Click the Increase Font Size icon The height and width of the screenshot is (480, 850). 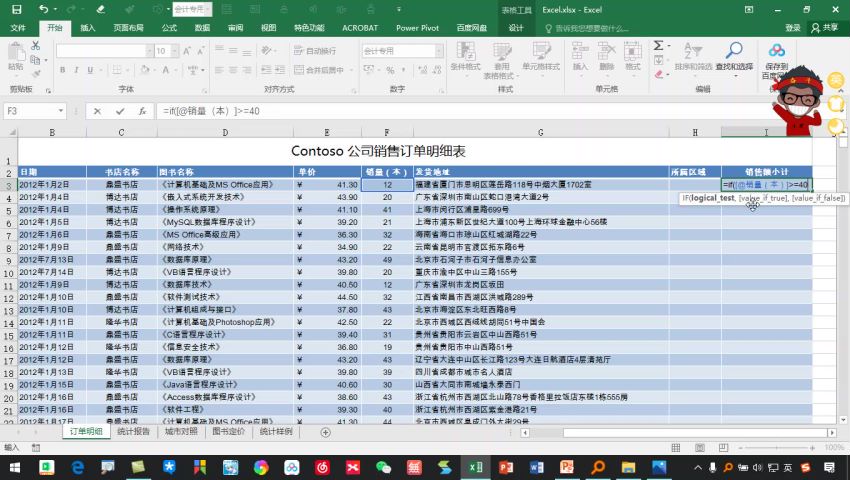coord(187,51)
